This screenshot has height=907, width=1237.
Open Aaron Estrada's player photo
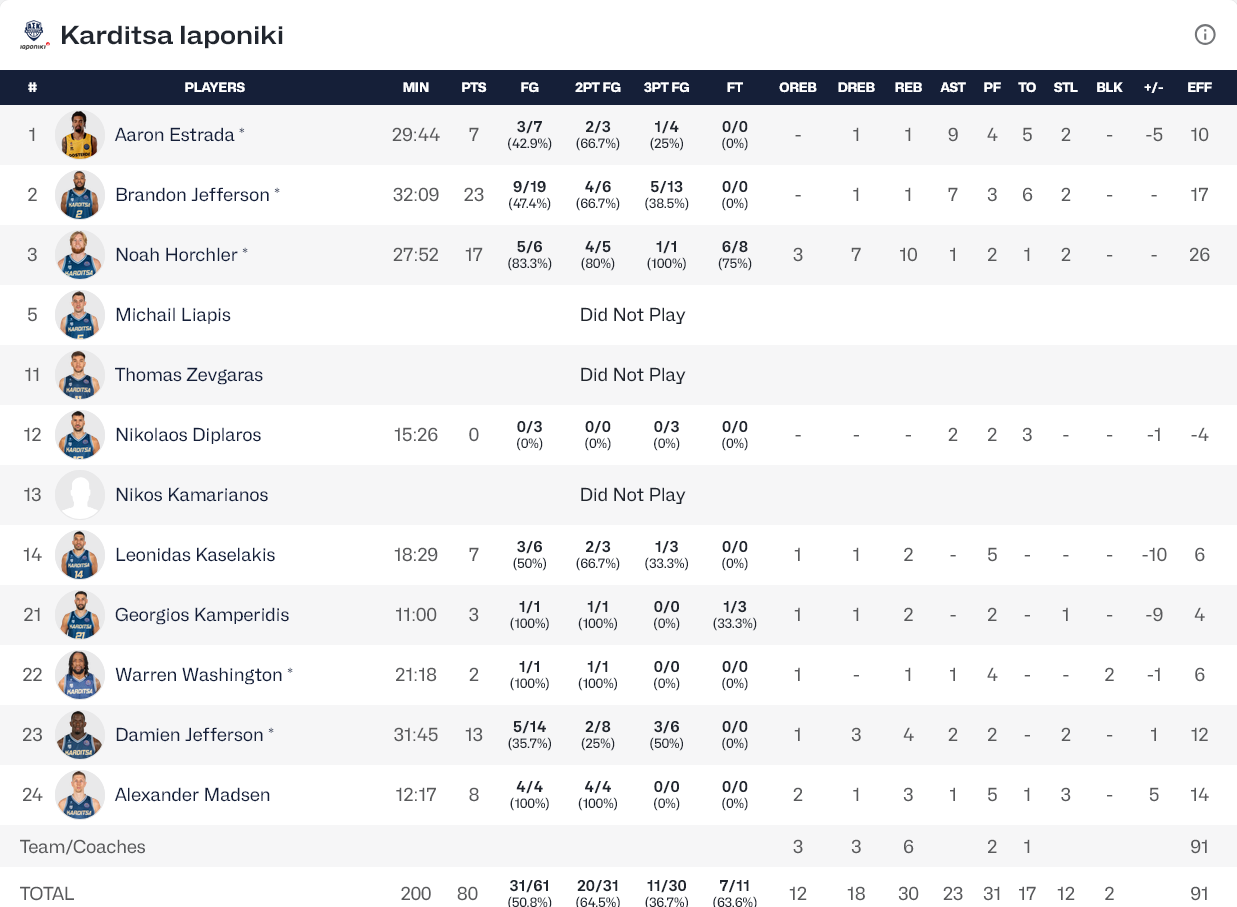(80, 135)
